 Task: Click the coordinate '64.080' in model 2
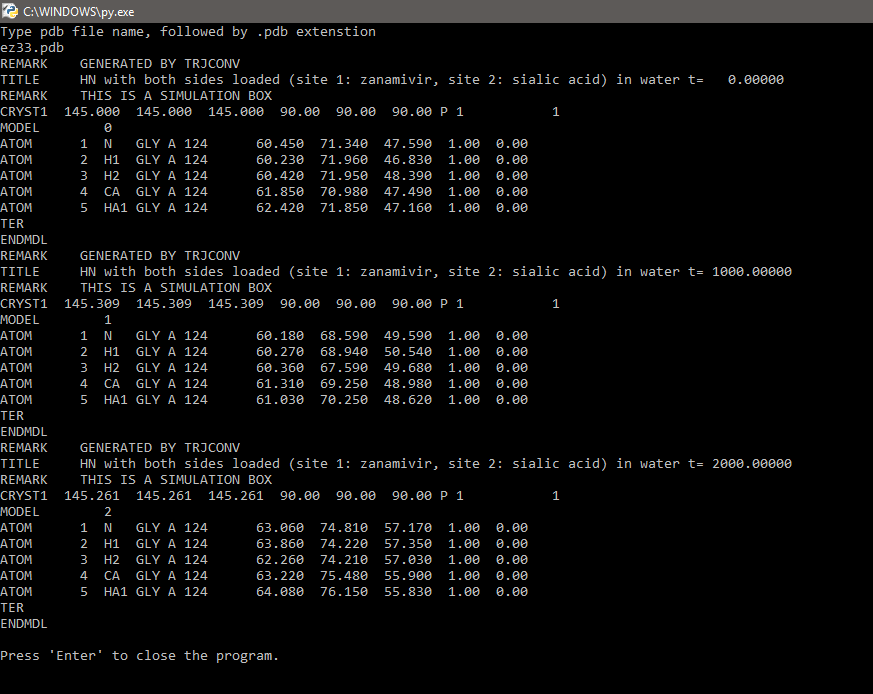280,592
